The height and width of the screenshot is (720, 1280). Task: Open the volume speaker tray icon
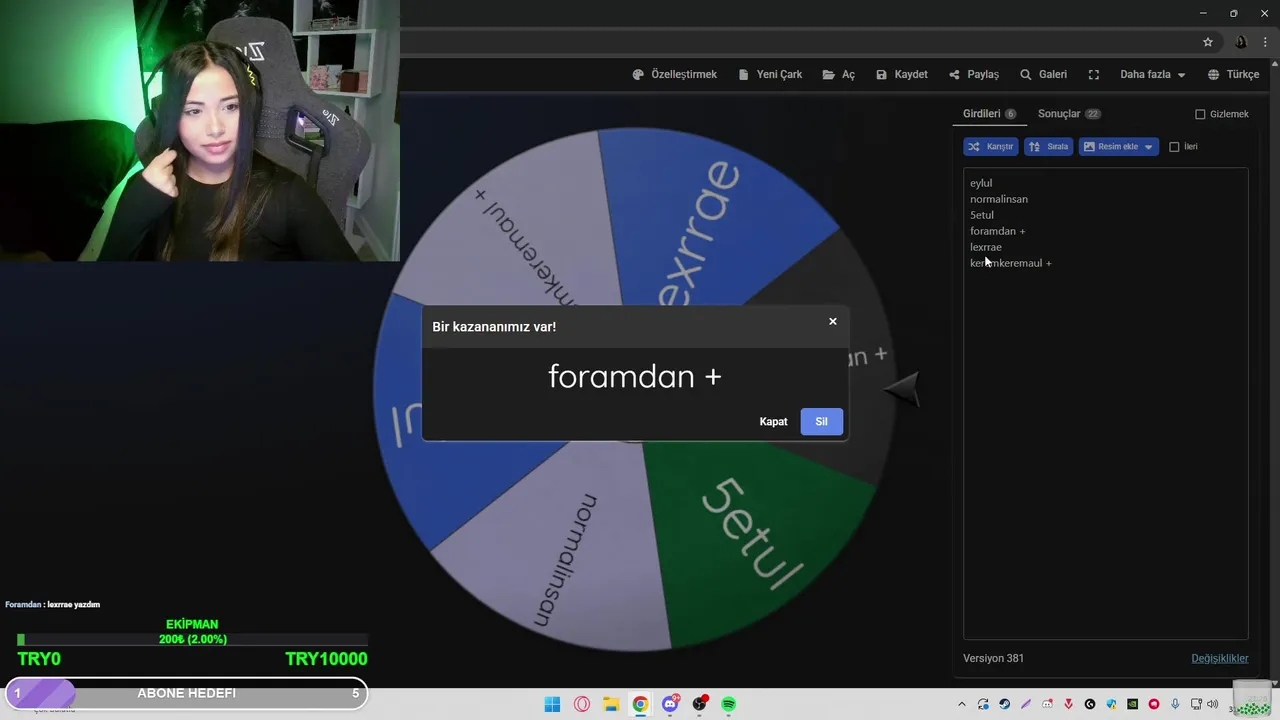tap(1212, 704)
